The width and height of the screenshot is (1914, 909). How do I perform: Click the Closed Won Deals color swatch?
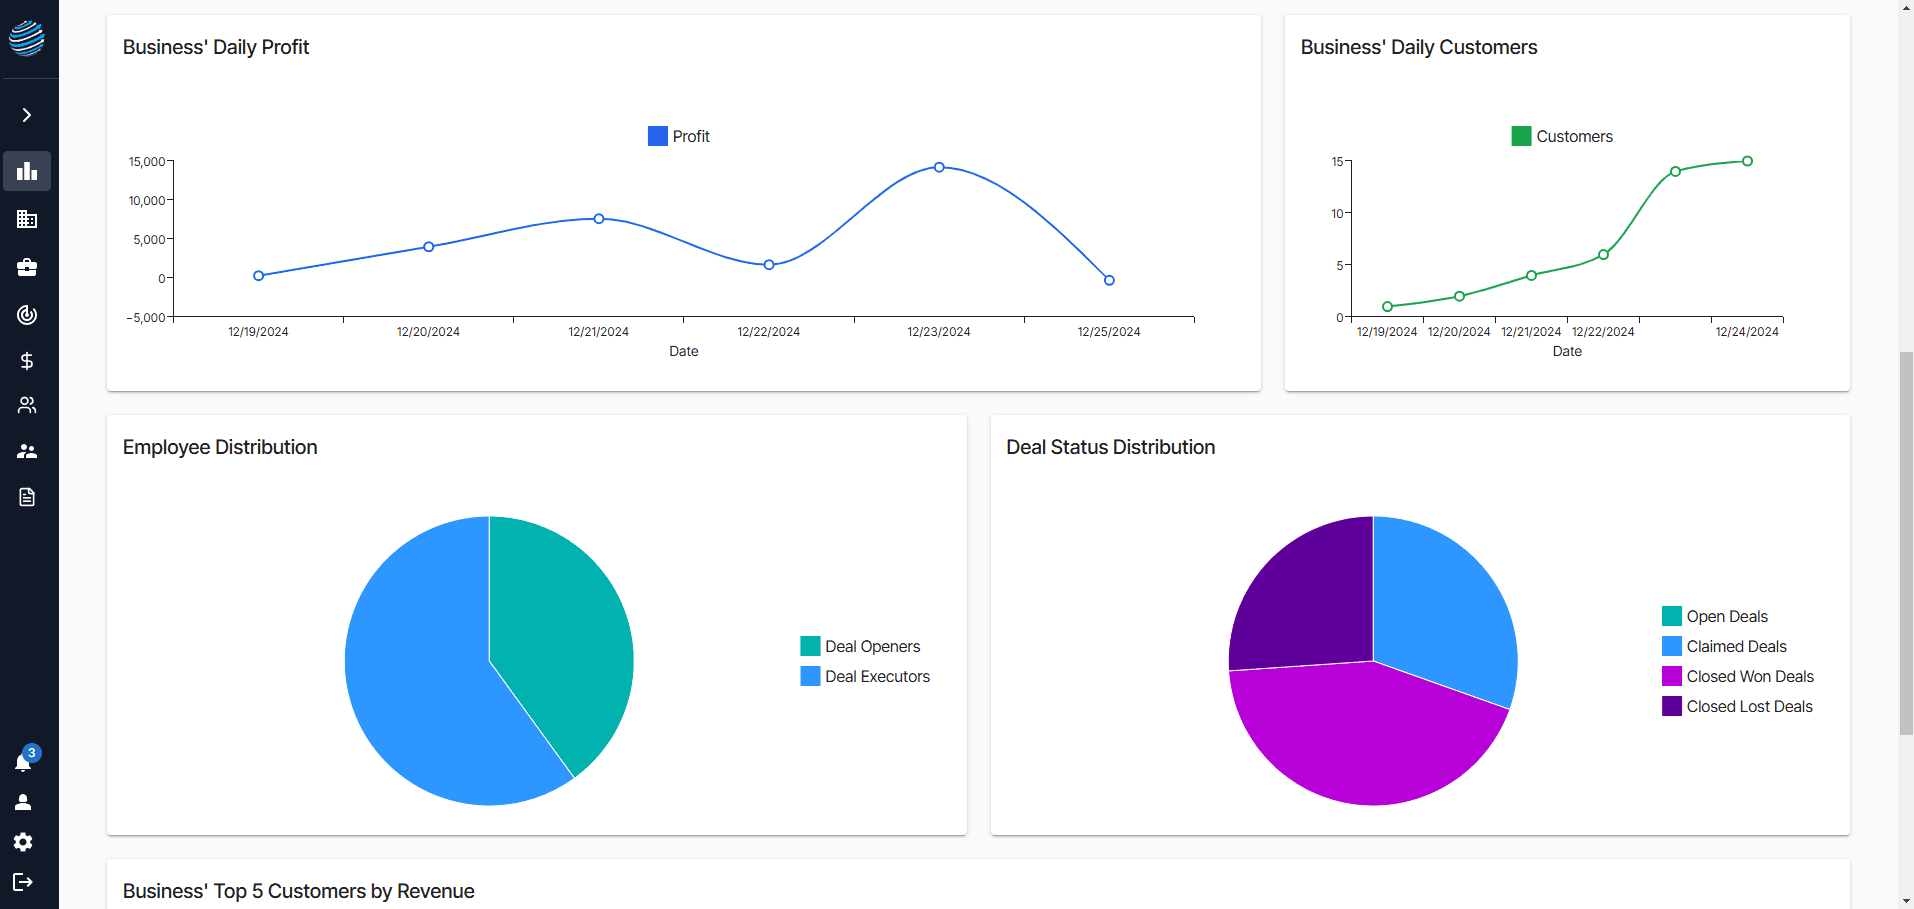(1672, 676)
